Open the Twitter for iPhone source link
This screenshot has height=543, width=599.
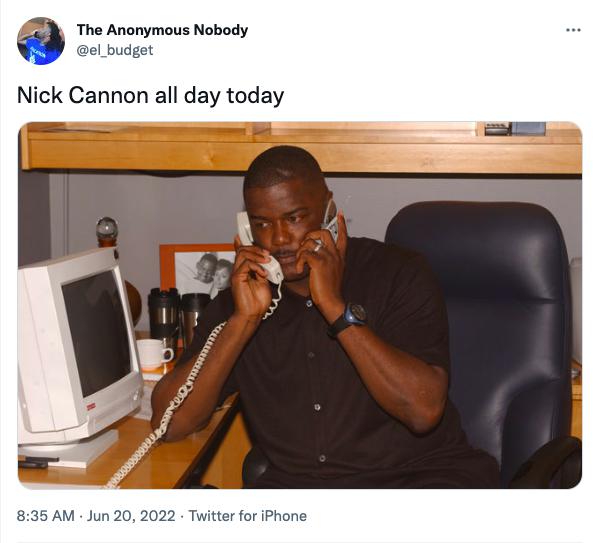pyautogui.click(x=248, y=516)
